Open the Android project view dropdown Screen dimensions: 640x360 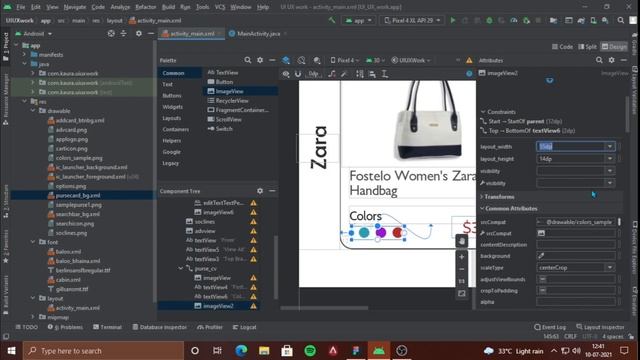(33, 33)
